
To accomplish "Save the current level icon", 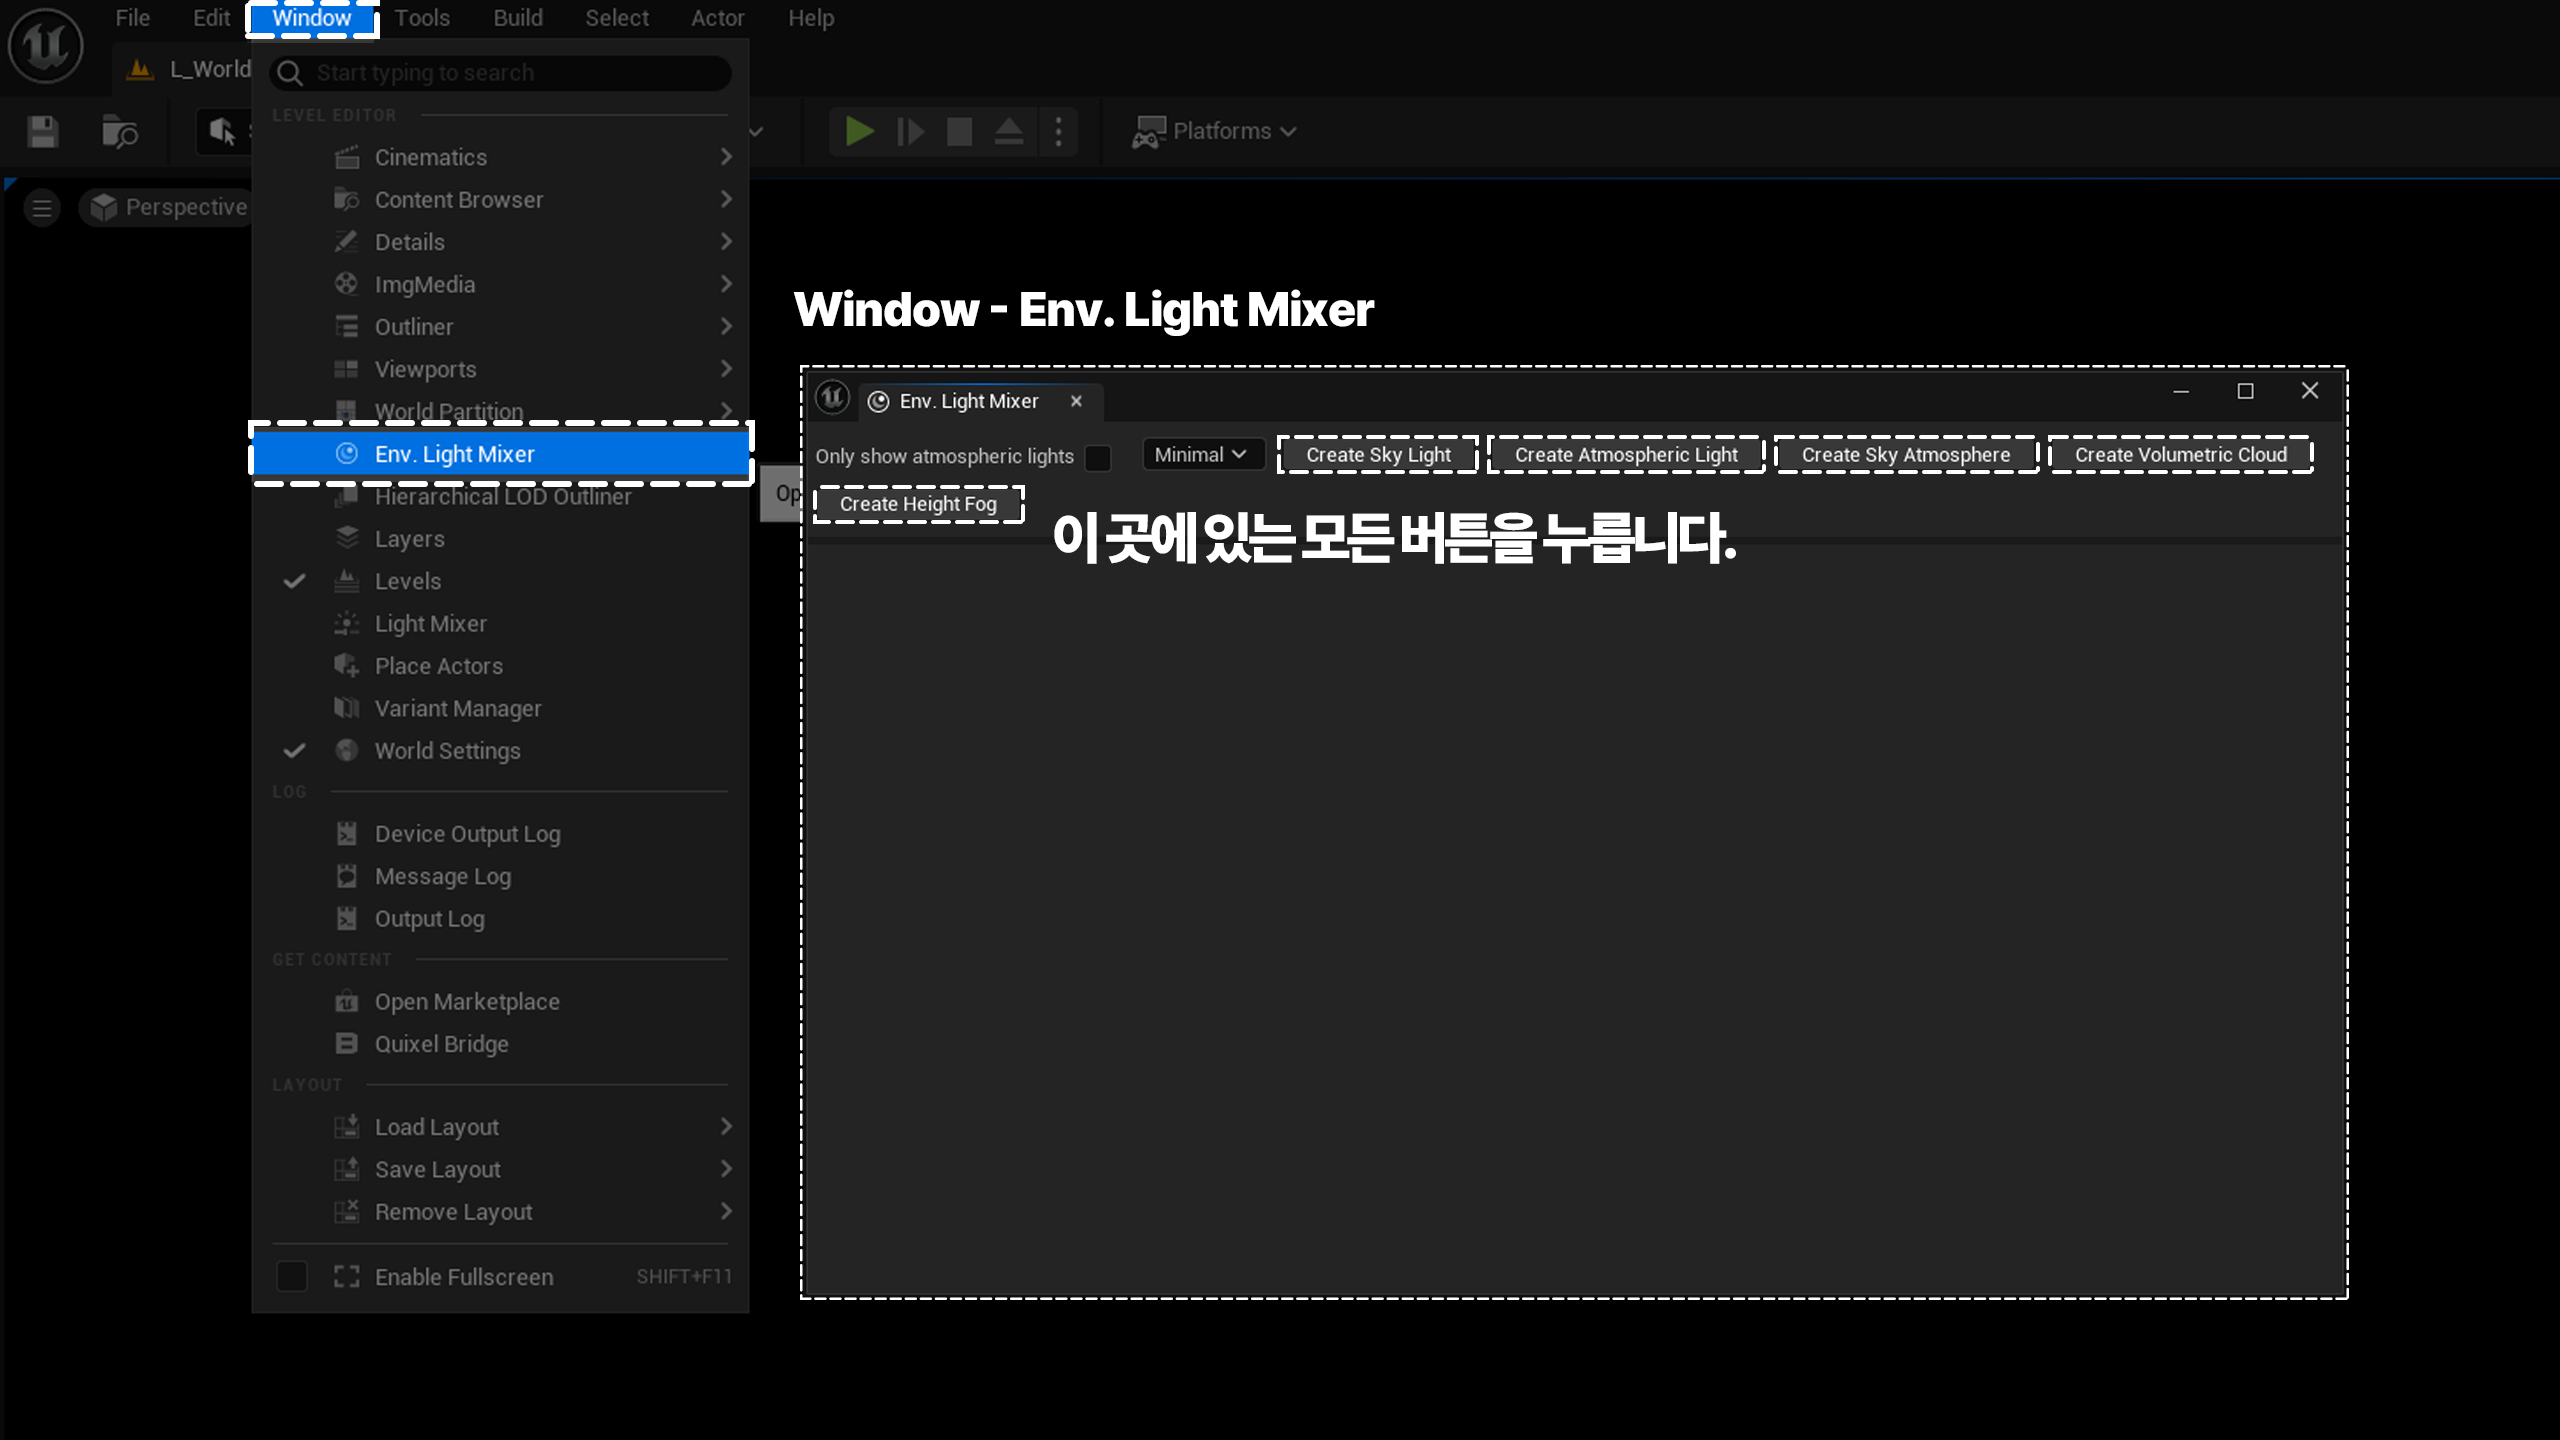I will point(43,131).
